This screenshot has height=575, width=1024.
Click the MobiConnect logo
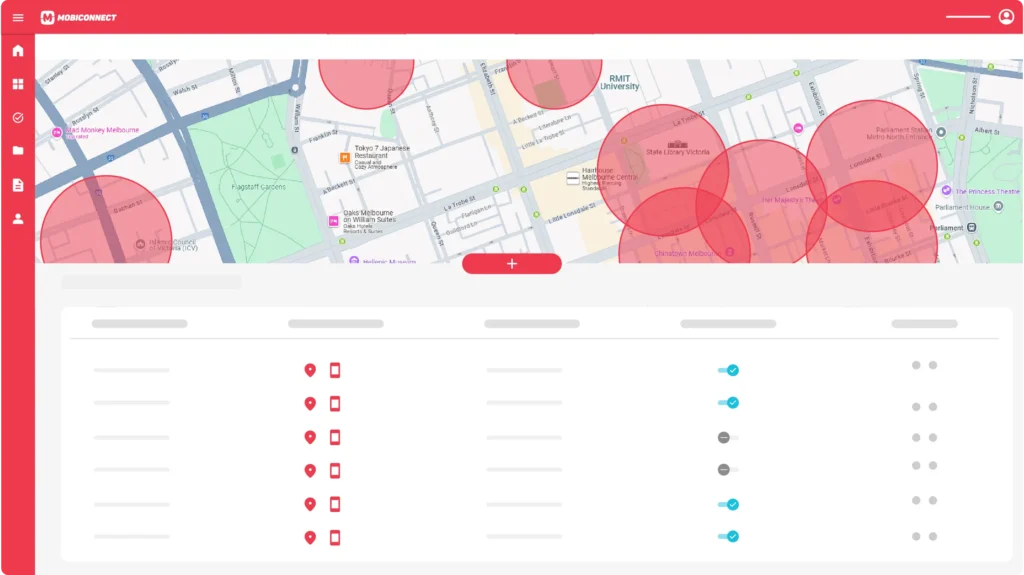tap(78, 18)
